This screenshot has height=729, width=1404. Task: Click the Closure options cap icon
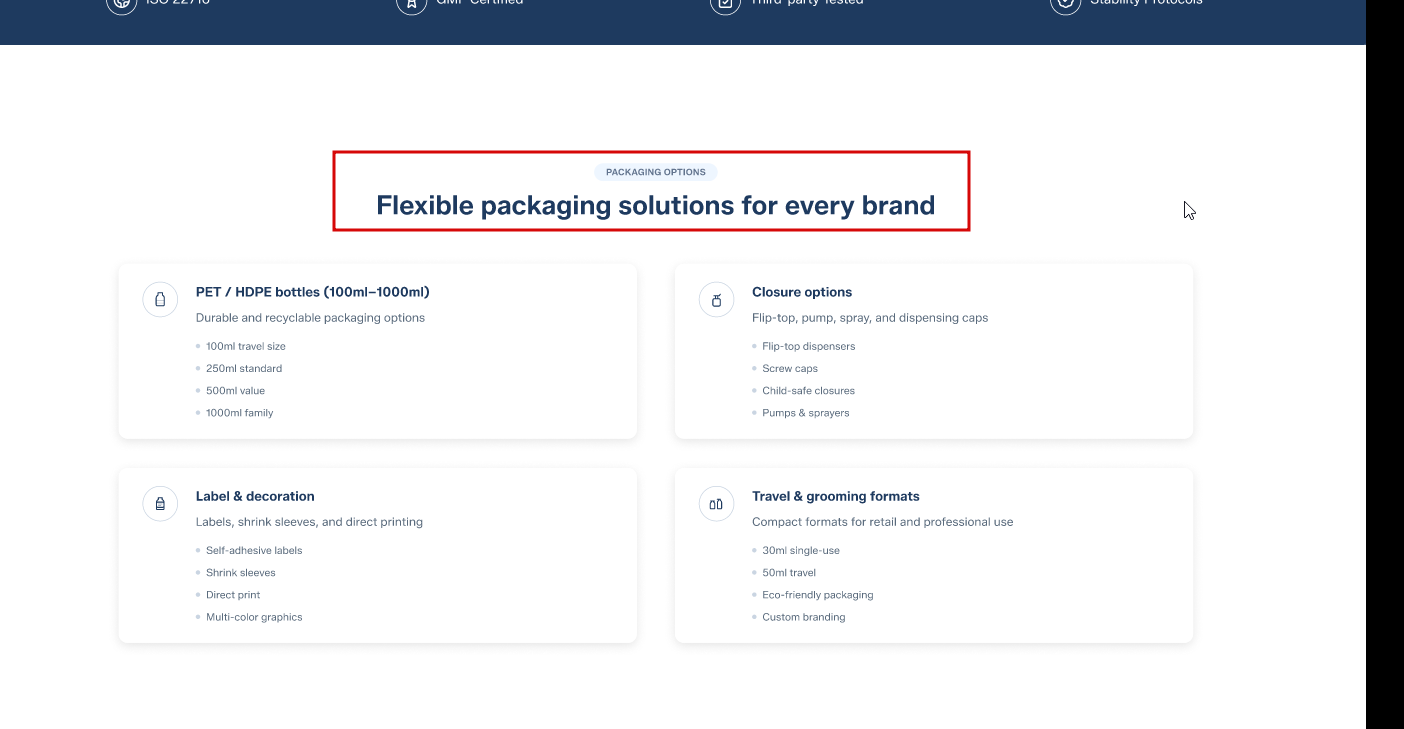click(x=716, y=300)
